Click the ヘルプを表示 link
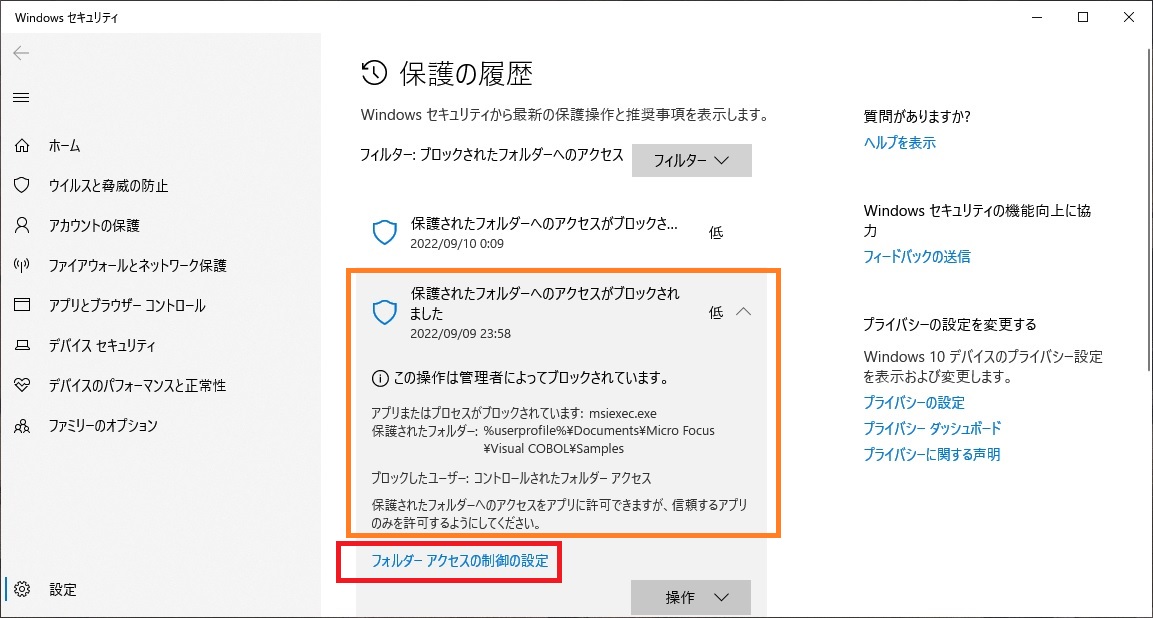The width and height of the screenshot is (1153, 618). 899,143
